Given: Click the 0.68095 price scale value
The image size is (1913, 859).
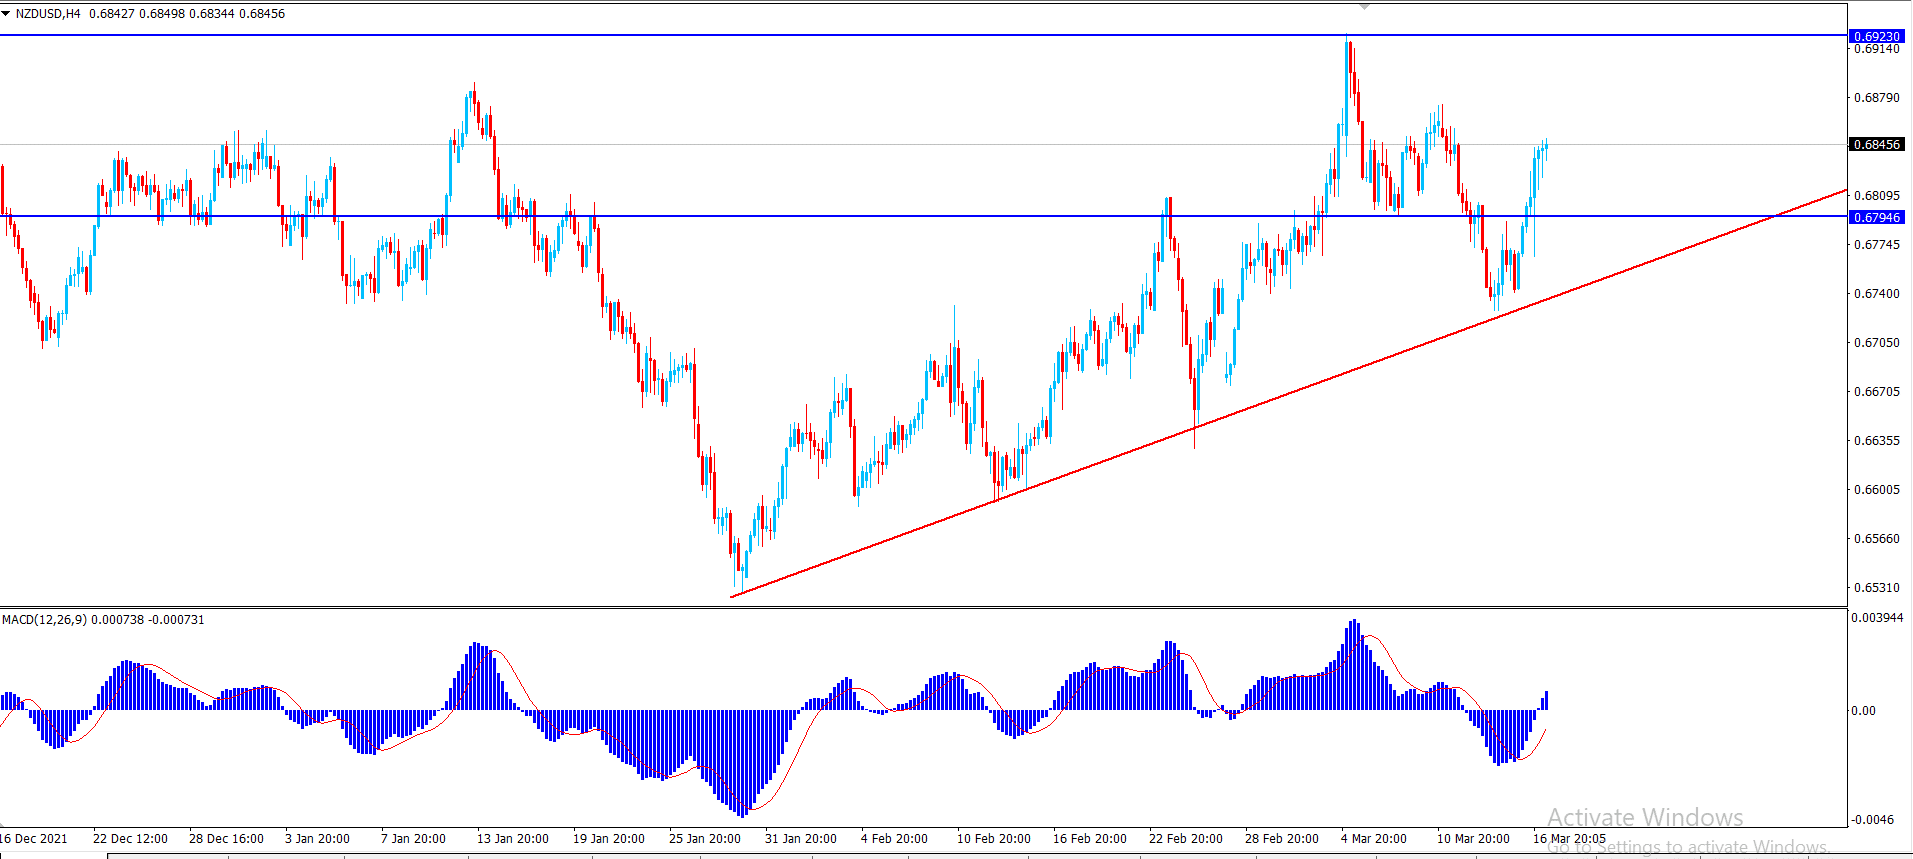Looking at the screenshot, I should pos(1877,196).
